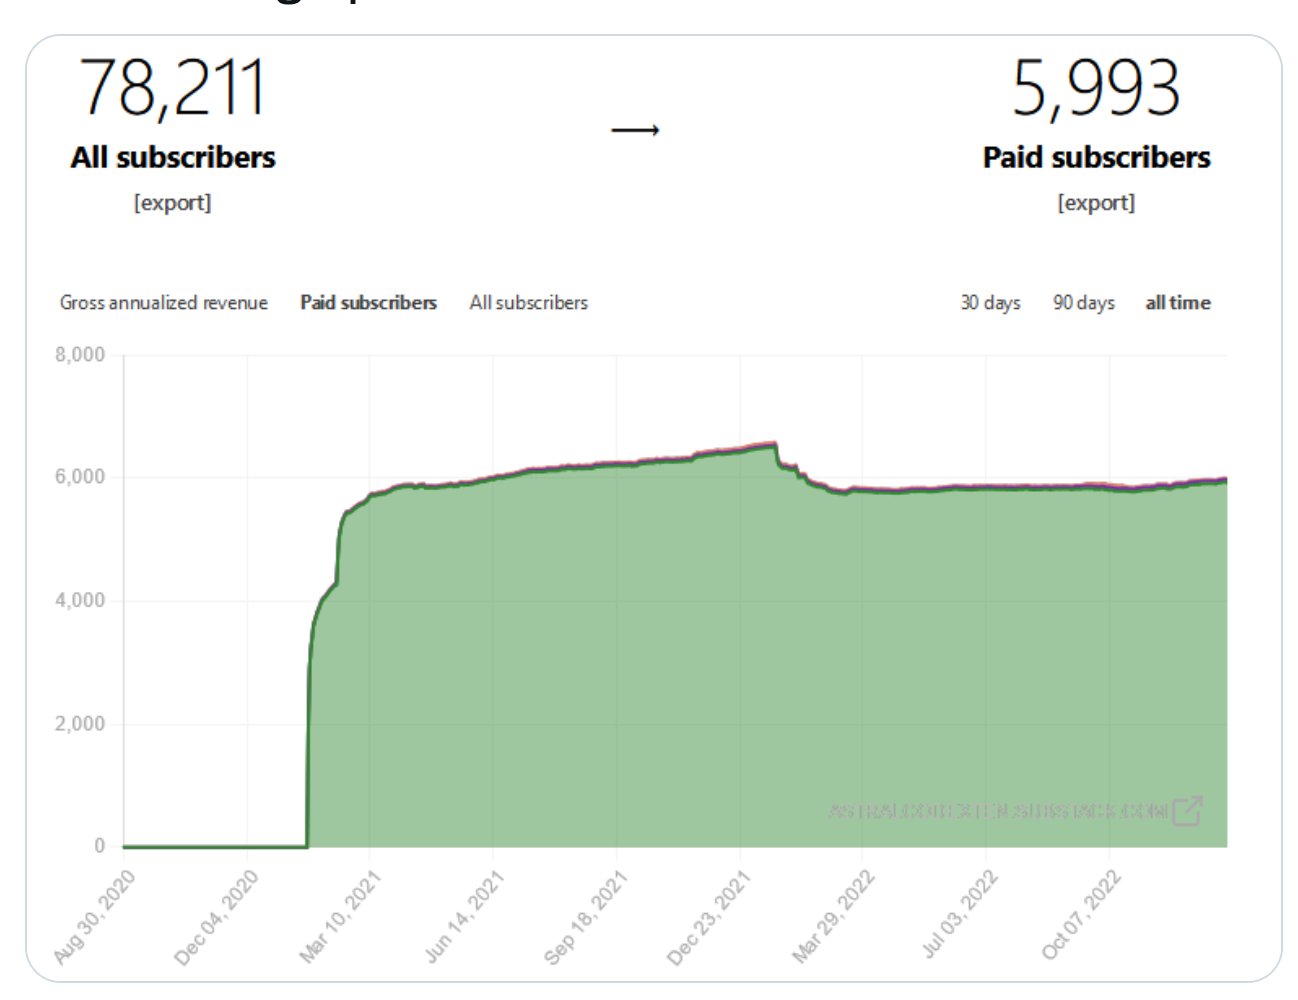This screenshot has width=1298, height=1000.
Task: Filter the chart to the last 30 days
Action: 989,302
